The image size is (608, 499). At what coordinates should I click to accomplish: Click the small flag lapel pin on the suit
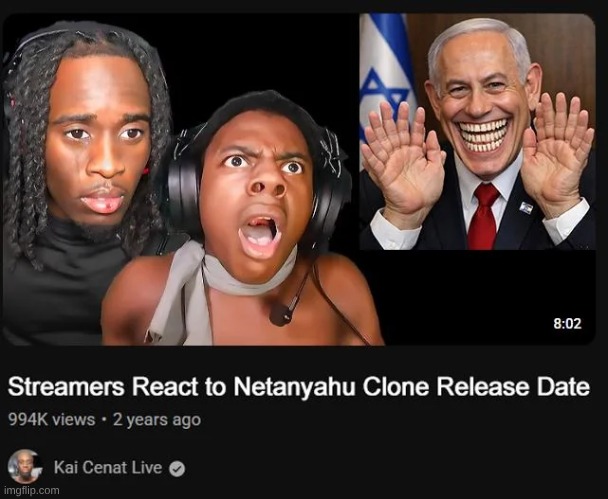coord(526,208)
